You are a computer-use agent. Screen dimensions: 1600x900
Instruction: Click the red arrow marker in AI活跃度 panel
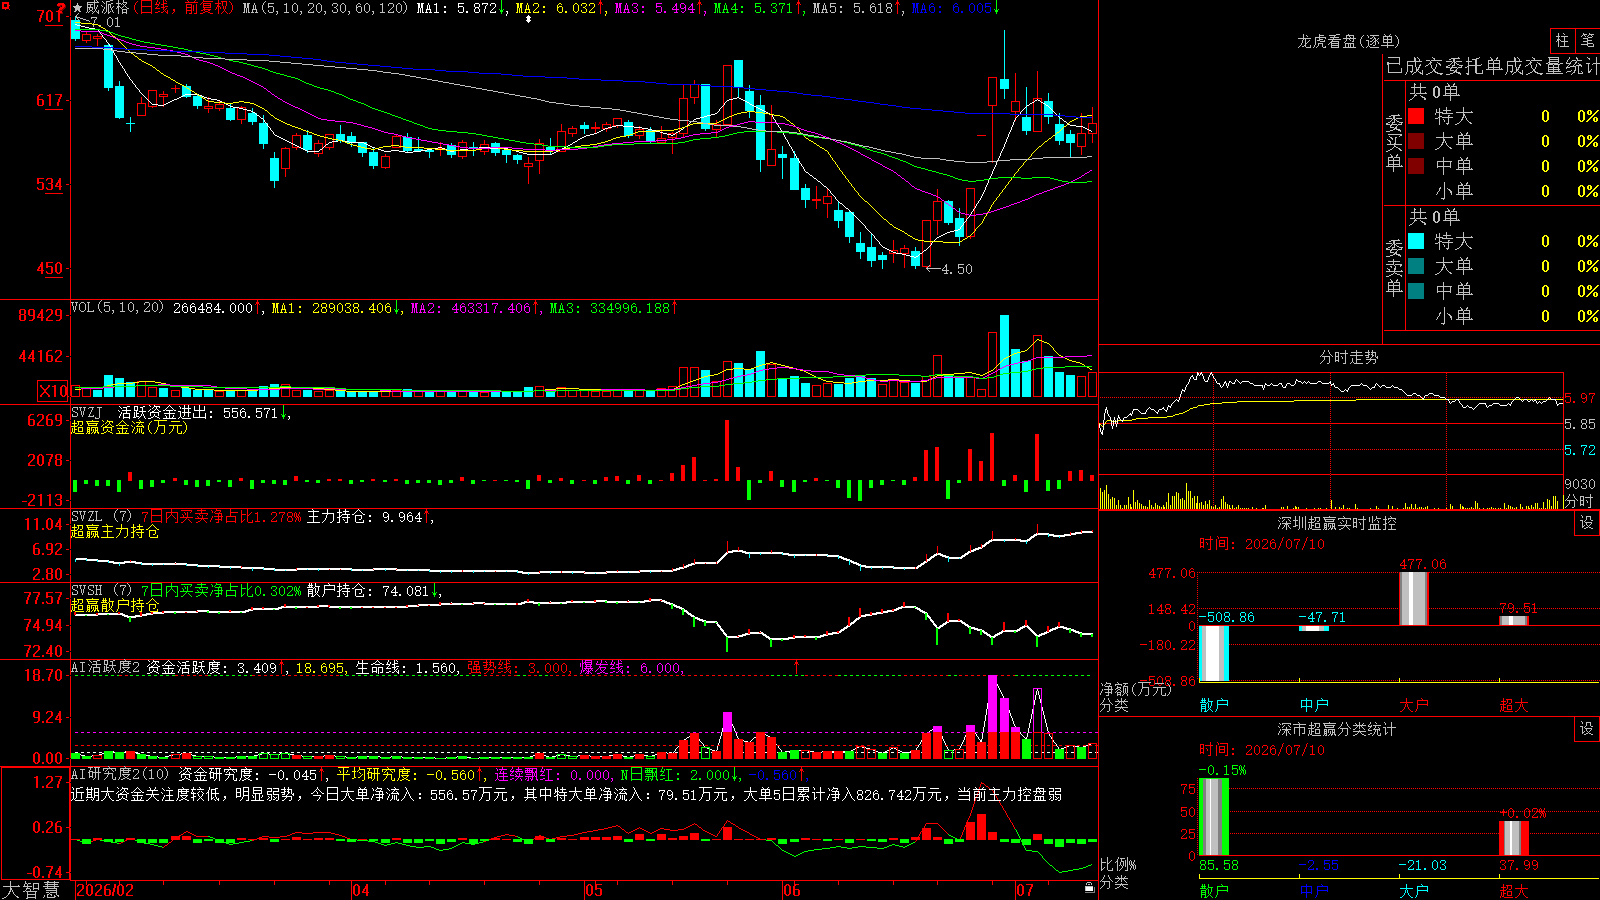(x=797, y=667)
